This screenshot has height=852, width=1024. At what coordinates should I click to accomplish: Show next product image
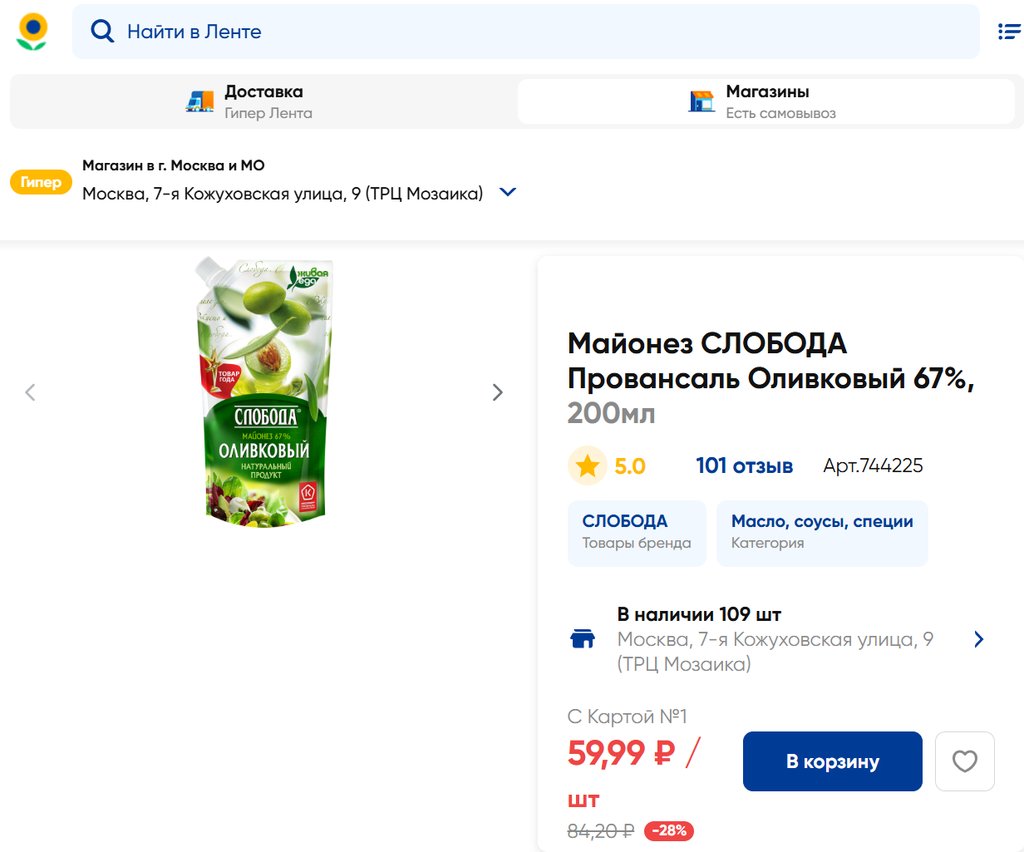tap(497, 393)
